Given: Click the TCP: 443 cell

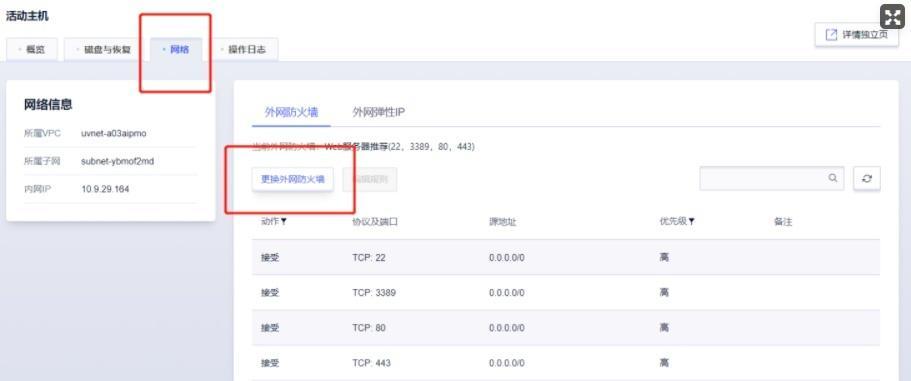Looking at the screenshot, I should tap(371, 364).
